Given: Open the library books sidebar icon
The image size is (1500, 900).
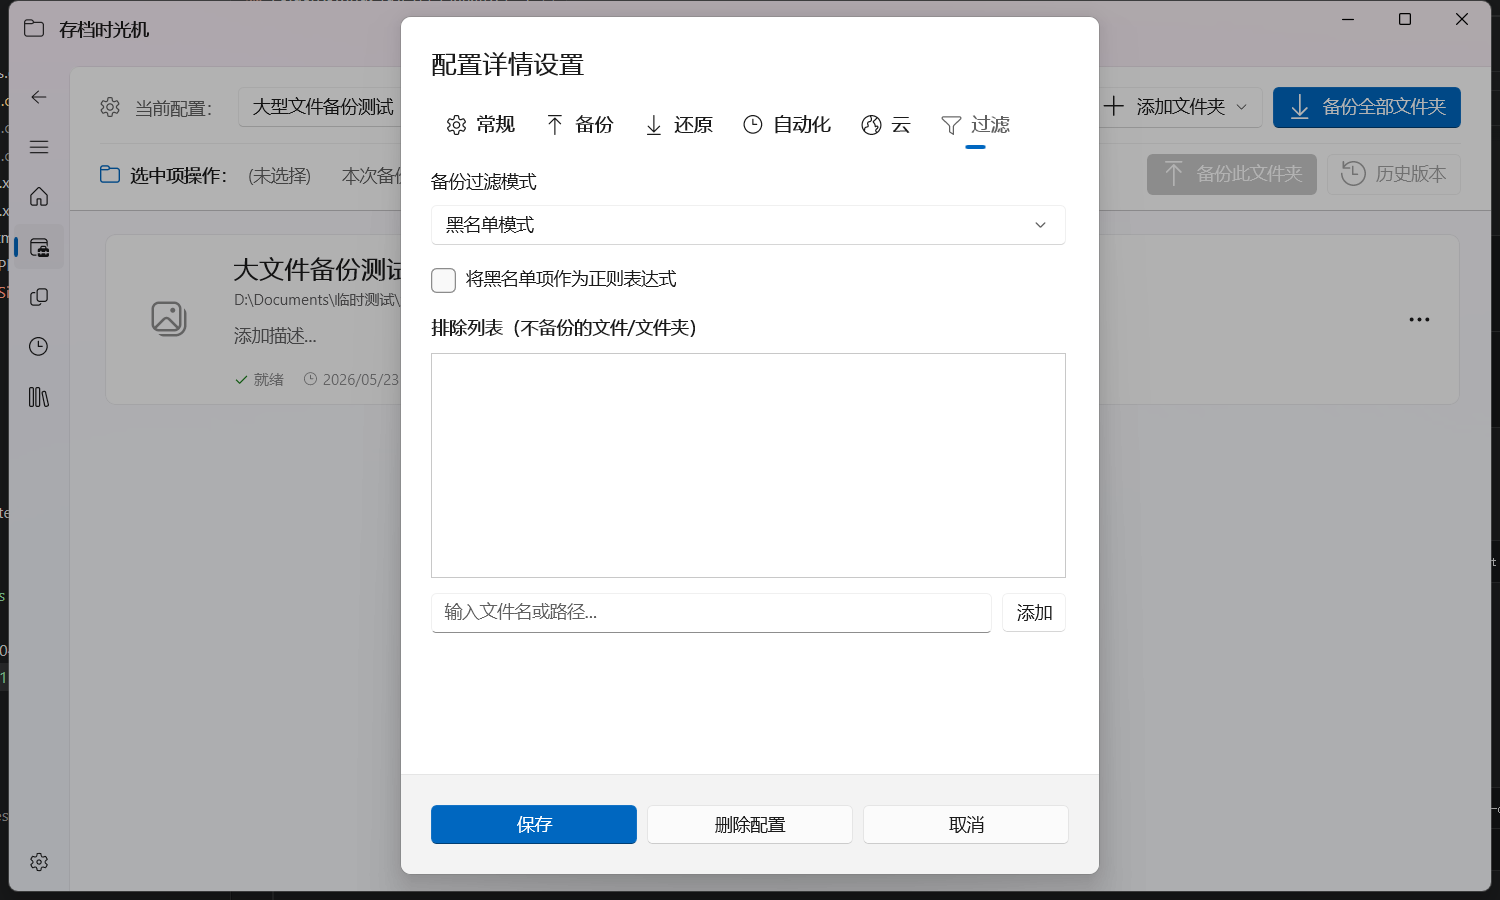Looking at the screenshot, I should pyautogui.click(x=39, y=397).
